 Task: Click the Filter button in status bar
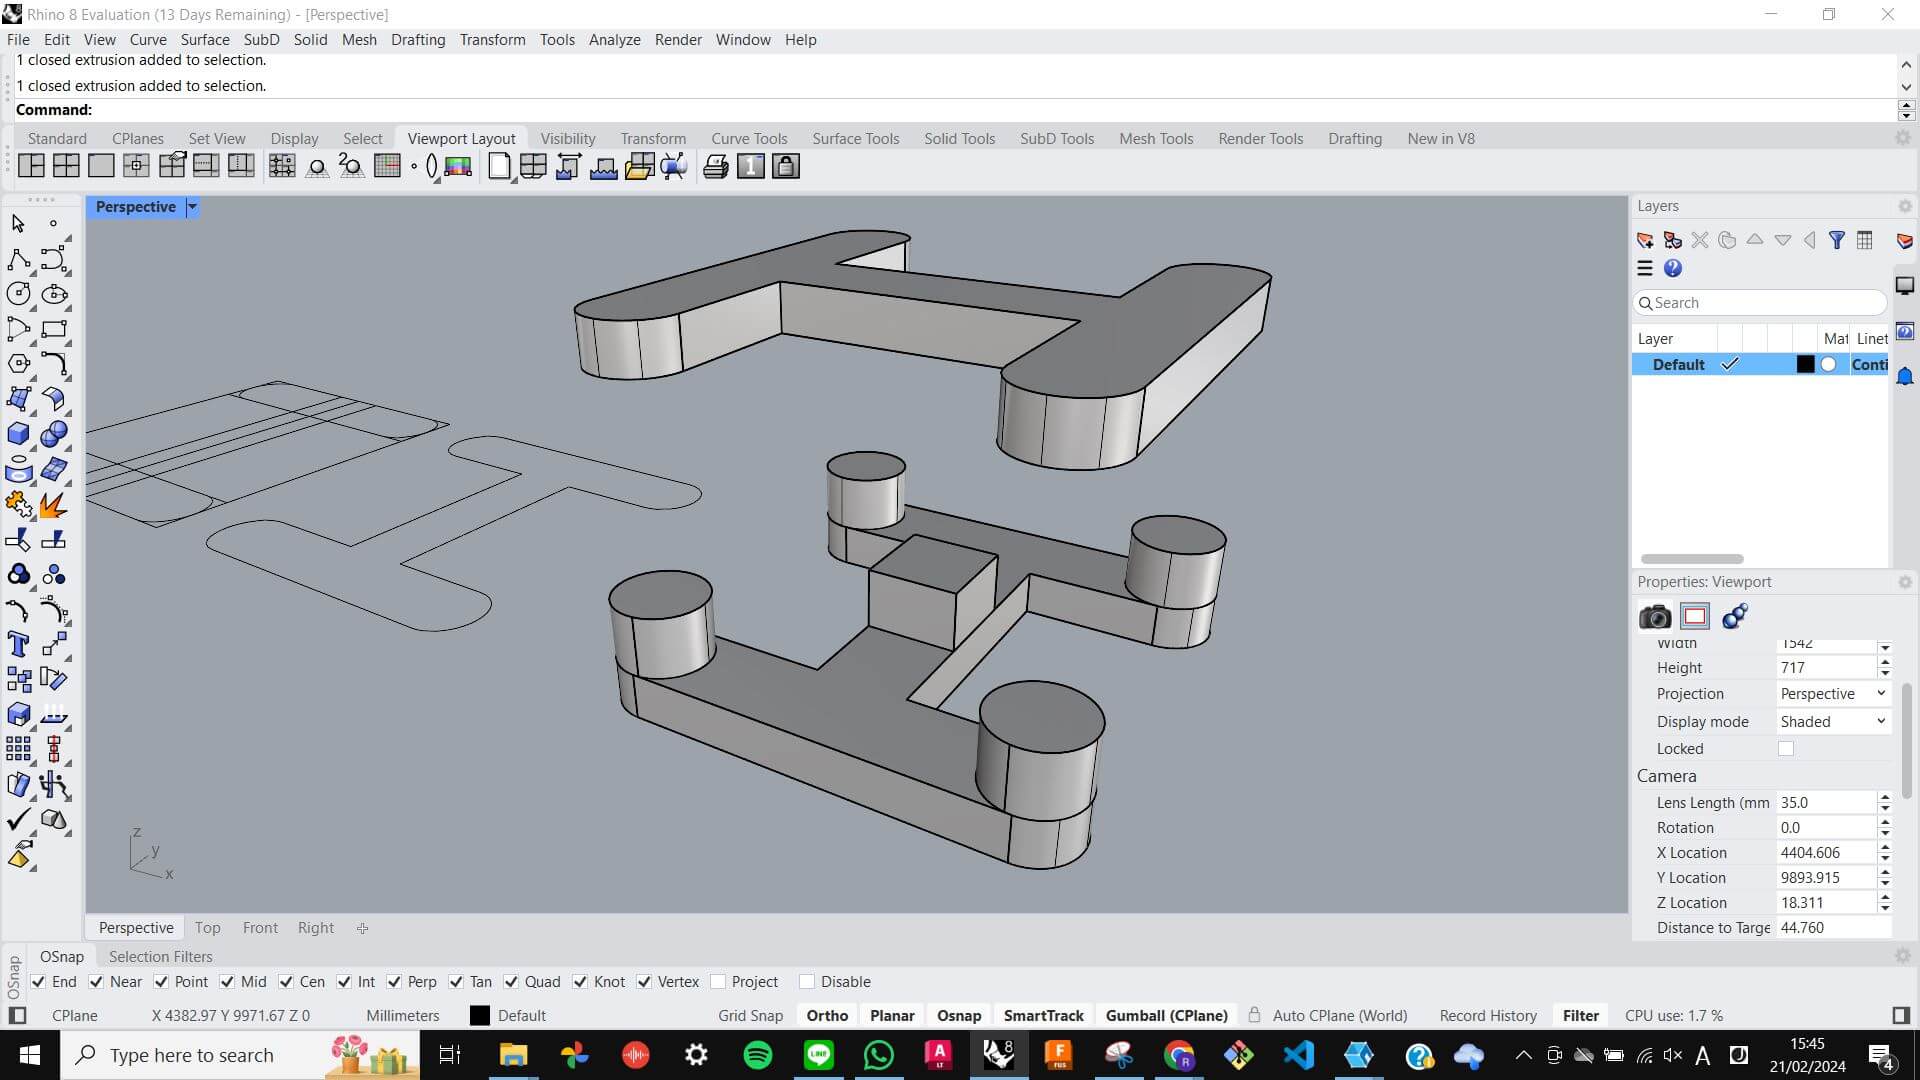1581,1016
